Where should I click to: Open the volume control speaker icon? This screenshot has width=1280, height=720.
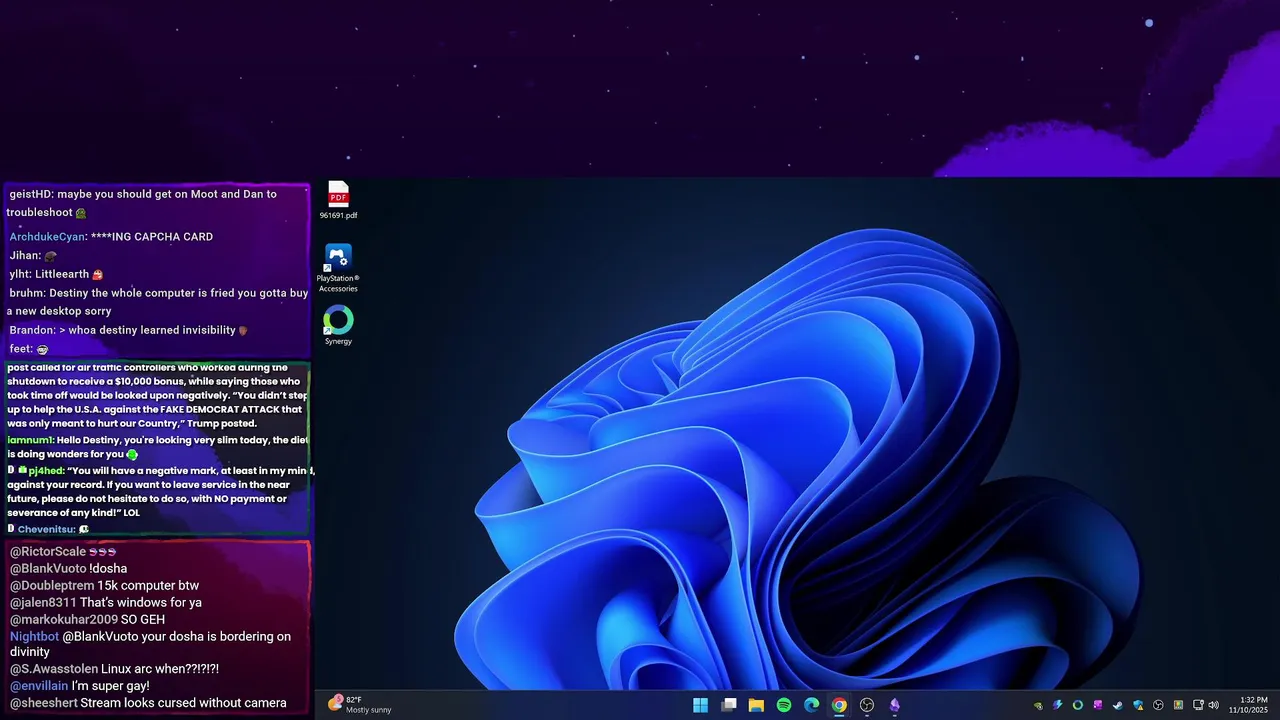tap(1214, 705)
